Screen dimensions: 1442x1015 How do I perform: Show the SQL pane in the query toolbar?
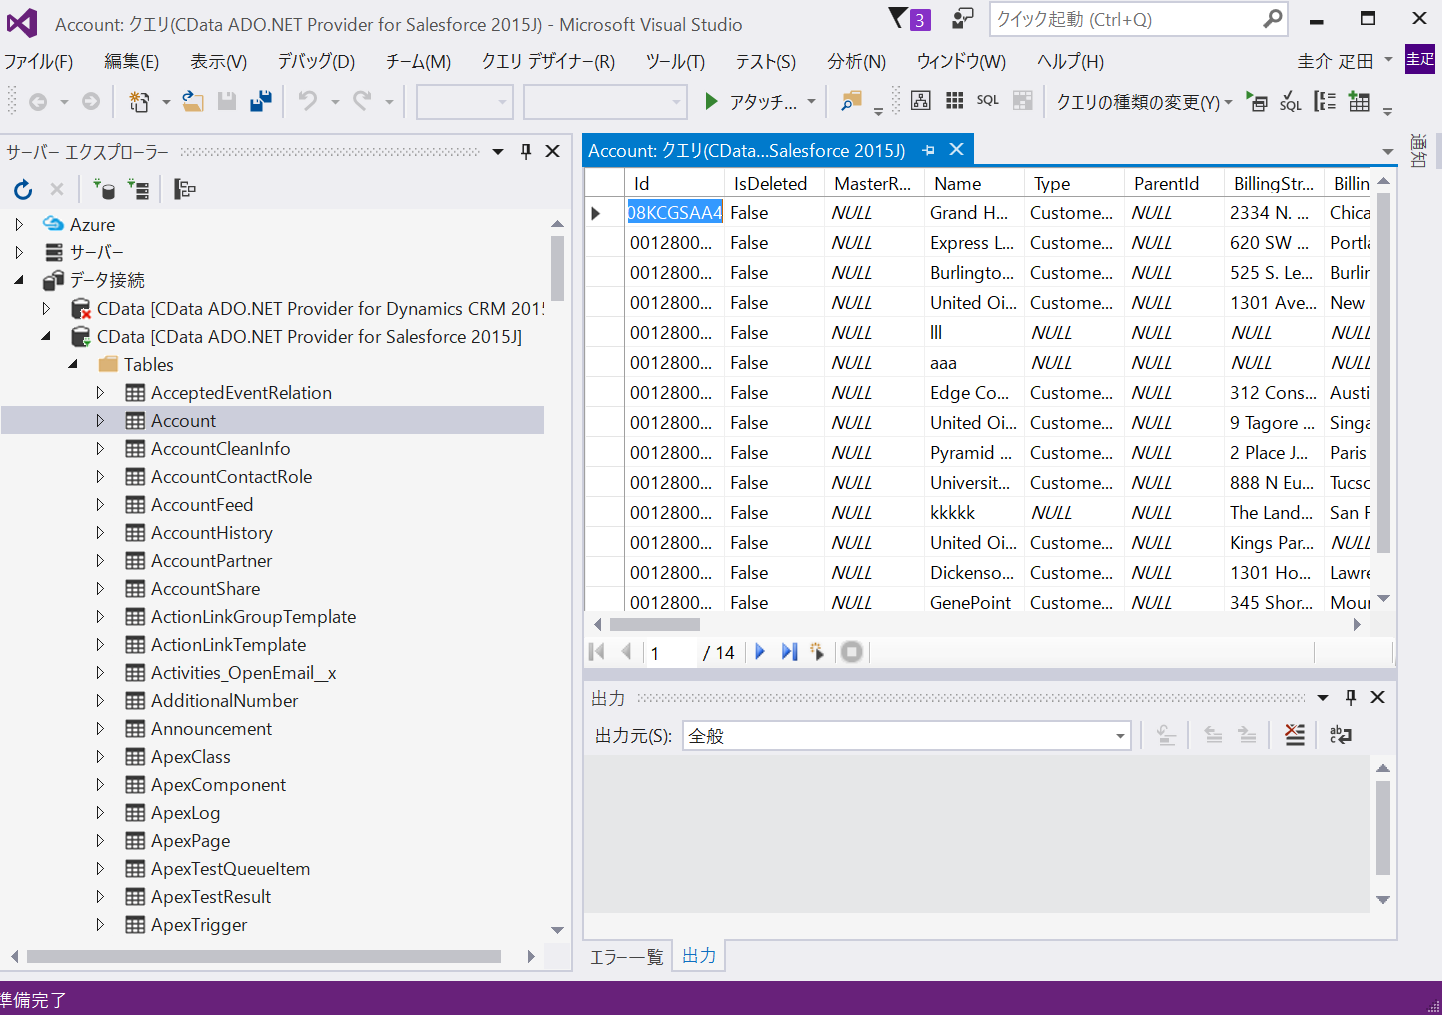(987, 100)
